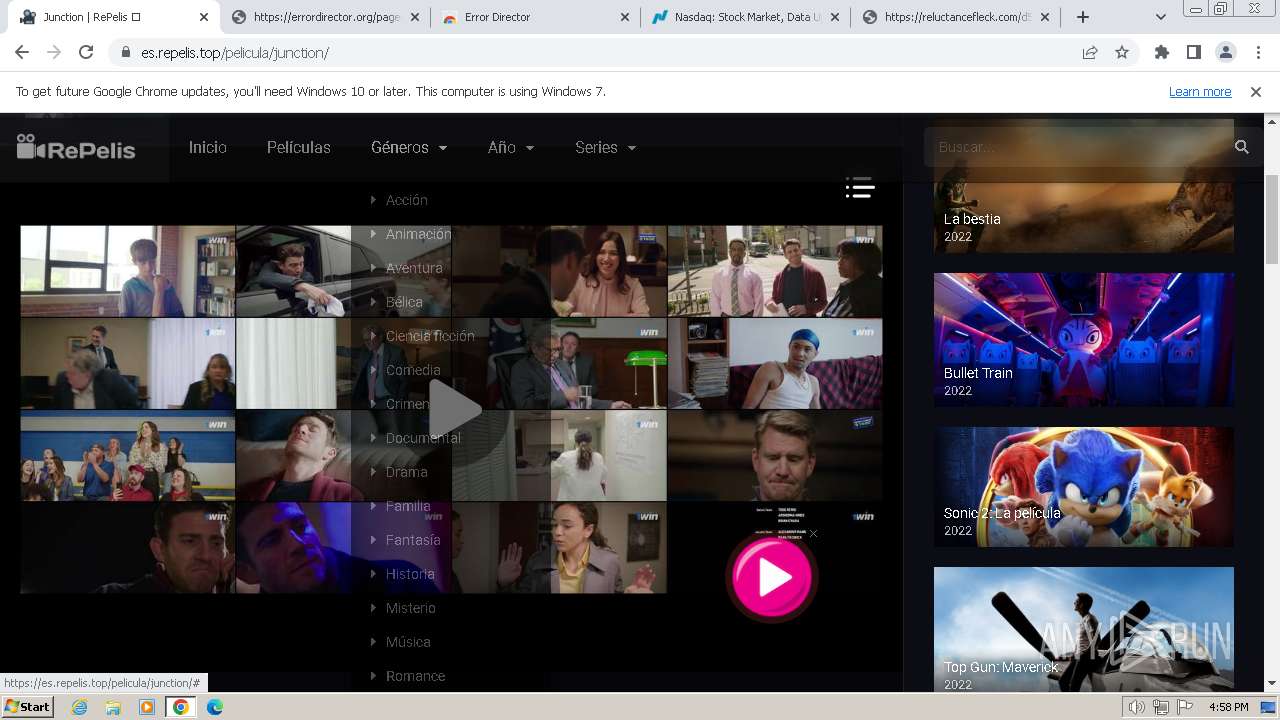1280x720 pixels.
Task: Open the Extensions puzzle icon
Action: pos(1162,52)
